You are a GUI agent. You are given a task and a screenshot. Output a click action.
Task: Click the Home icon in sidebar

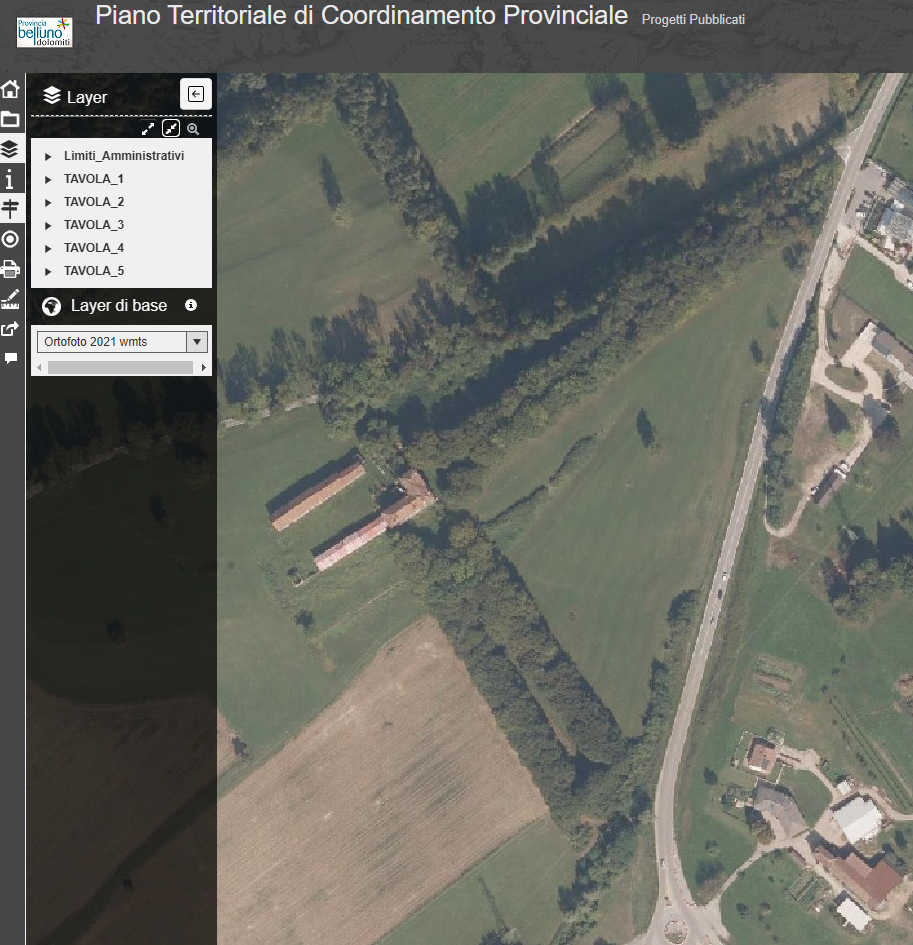click(x=10, y=89)
